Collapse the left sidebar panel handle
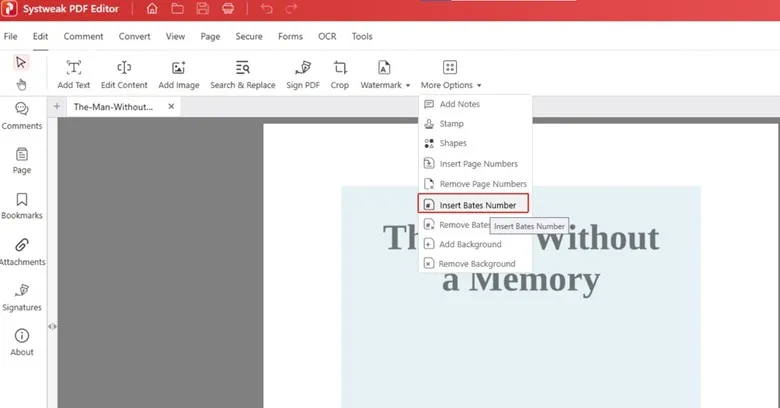The width and height of the screenshot is (780, 408). 52,326
